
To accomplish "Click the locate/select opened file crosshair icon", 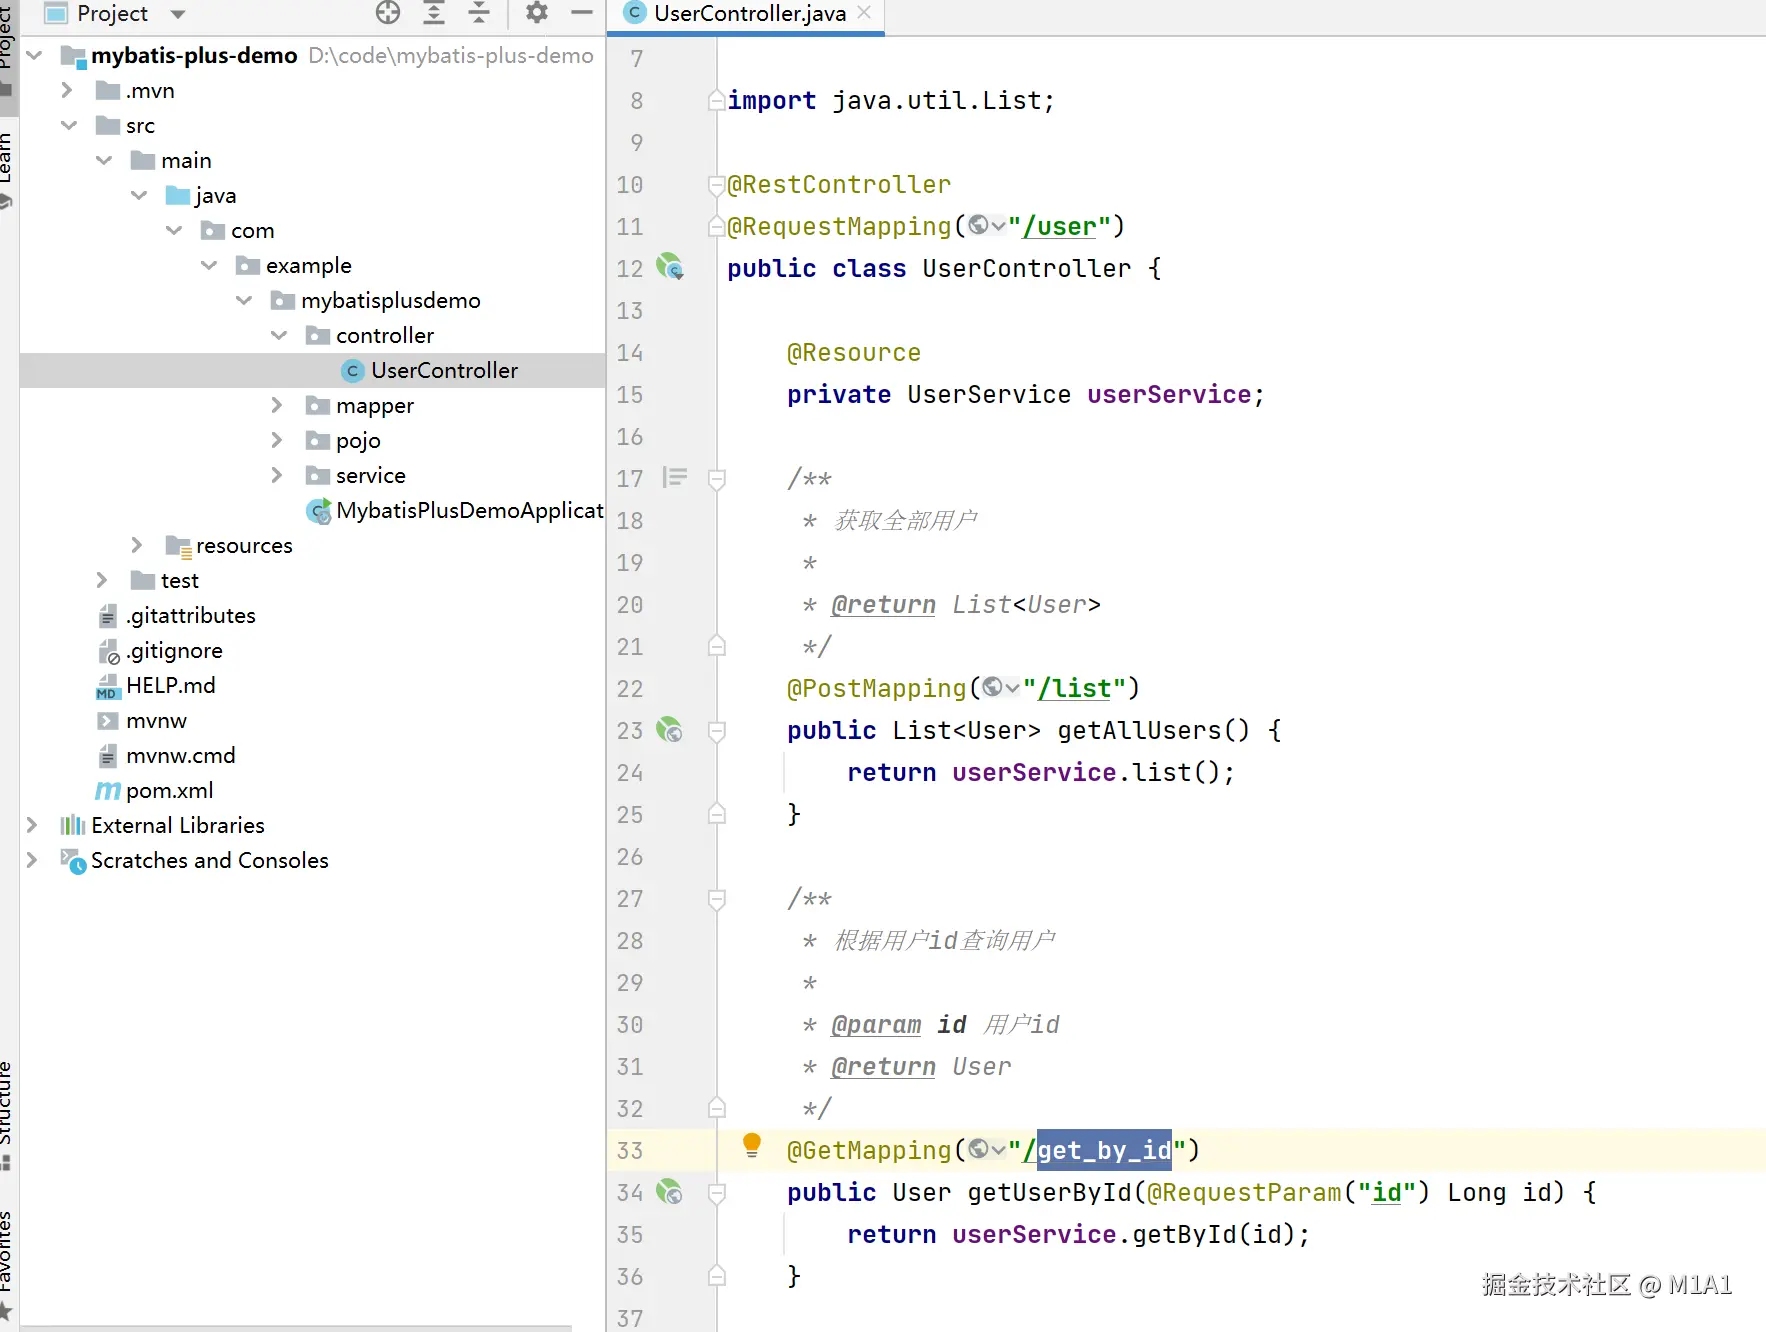I will coord(388,13).
